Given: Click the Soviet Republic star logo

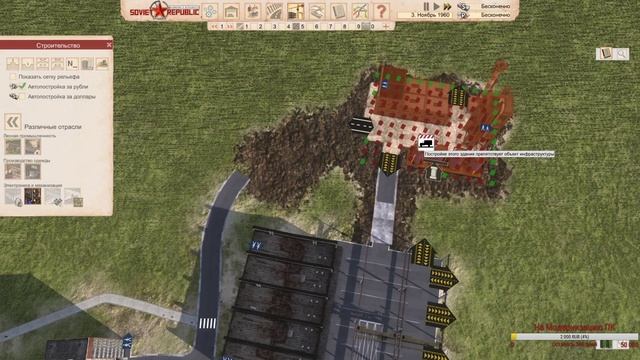Looking at the screenshot, I should pyautogui.click(x=159, y=10).
